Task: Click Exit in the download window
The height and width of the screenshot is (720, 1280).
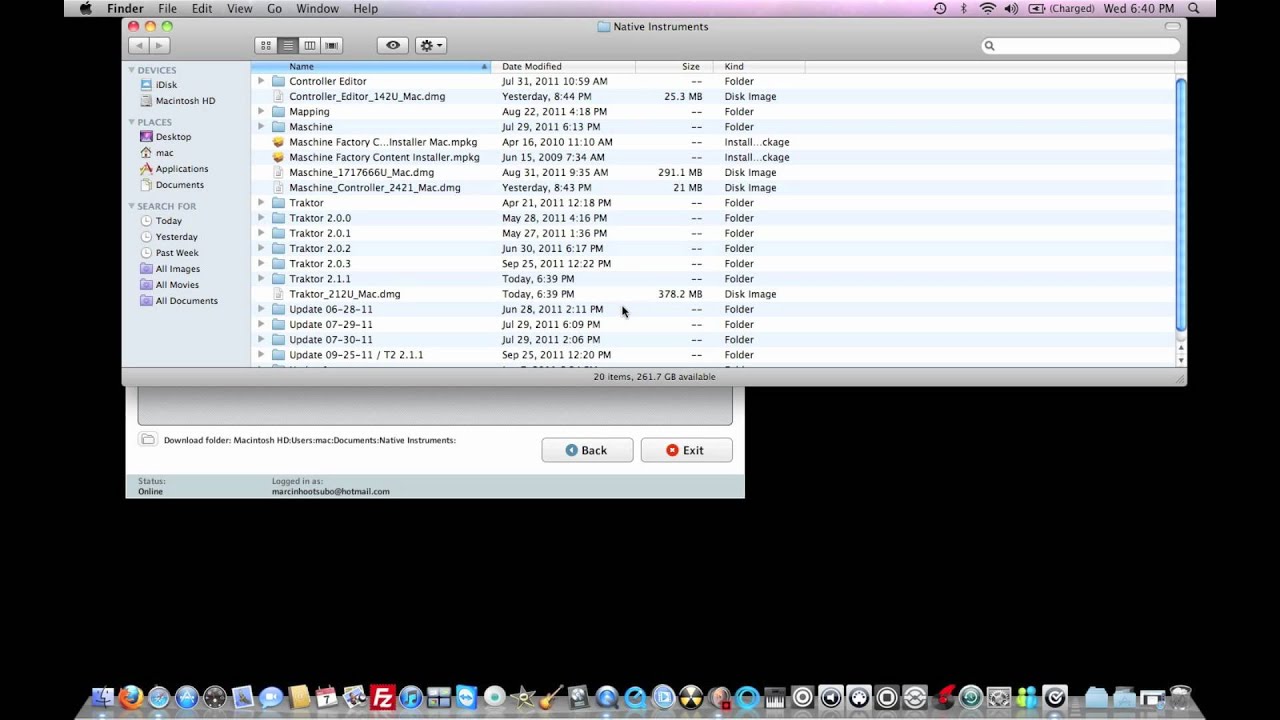Action: (x=686, y=450)
